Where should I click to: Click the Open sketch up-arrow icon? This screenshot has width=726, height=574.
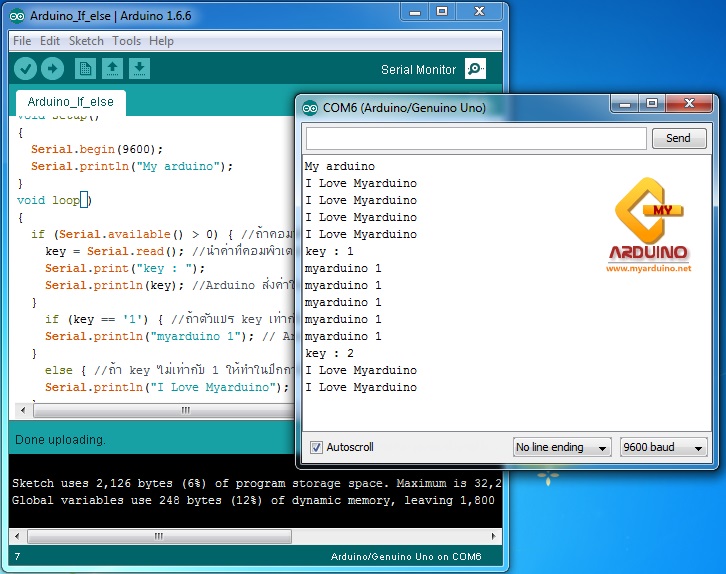(x=113, y=69)
